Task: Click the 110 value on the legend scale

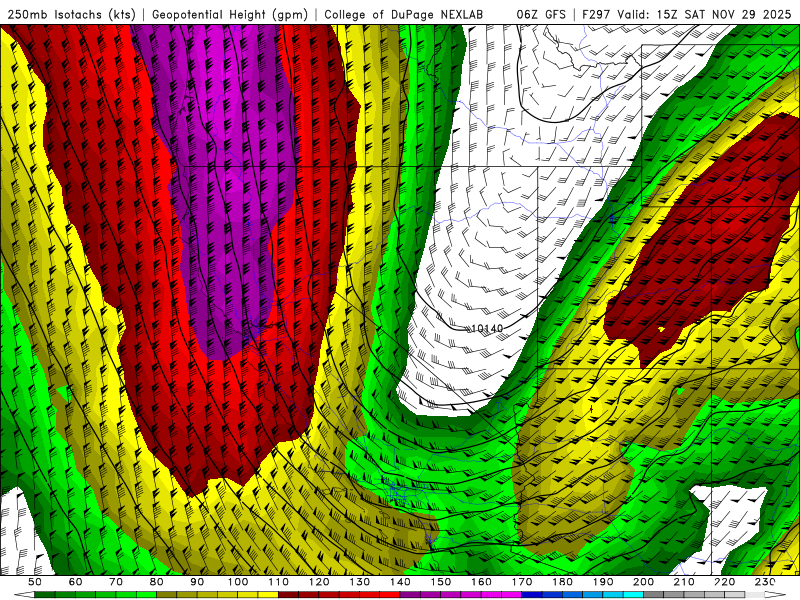Action: coord(278,582)
